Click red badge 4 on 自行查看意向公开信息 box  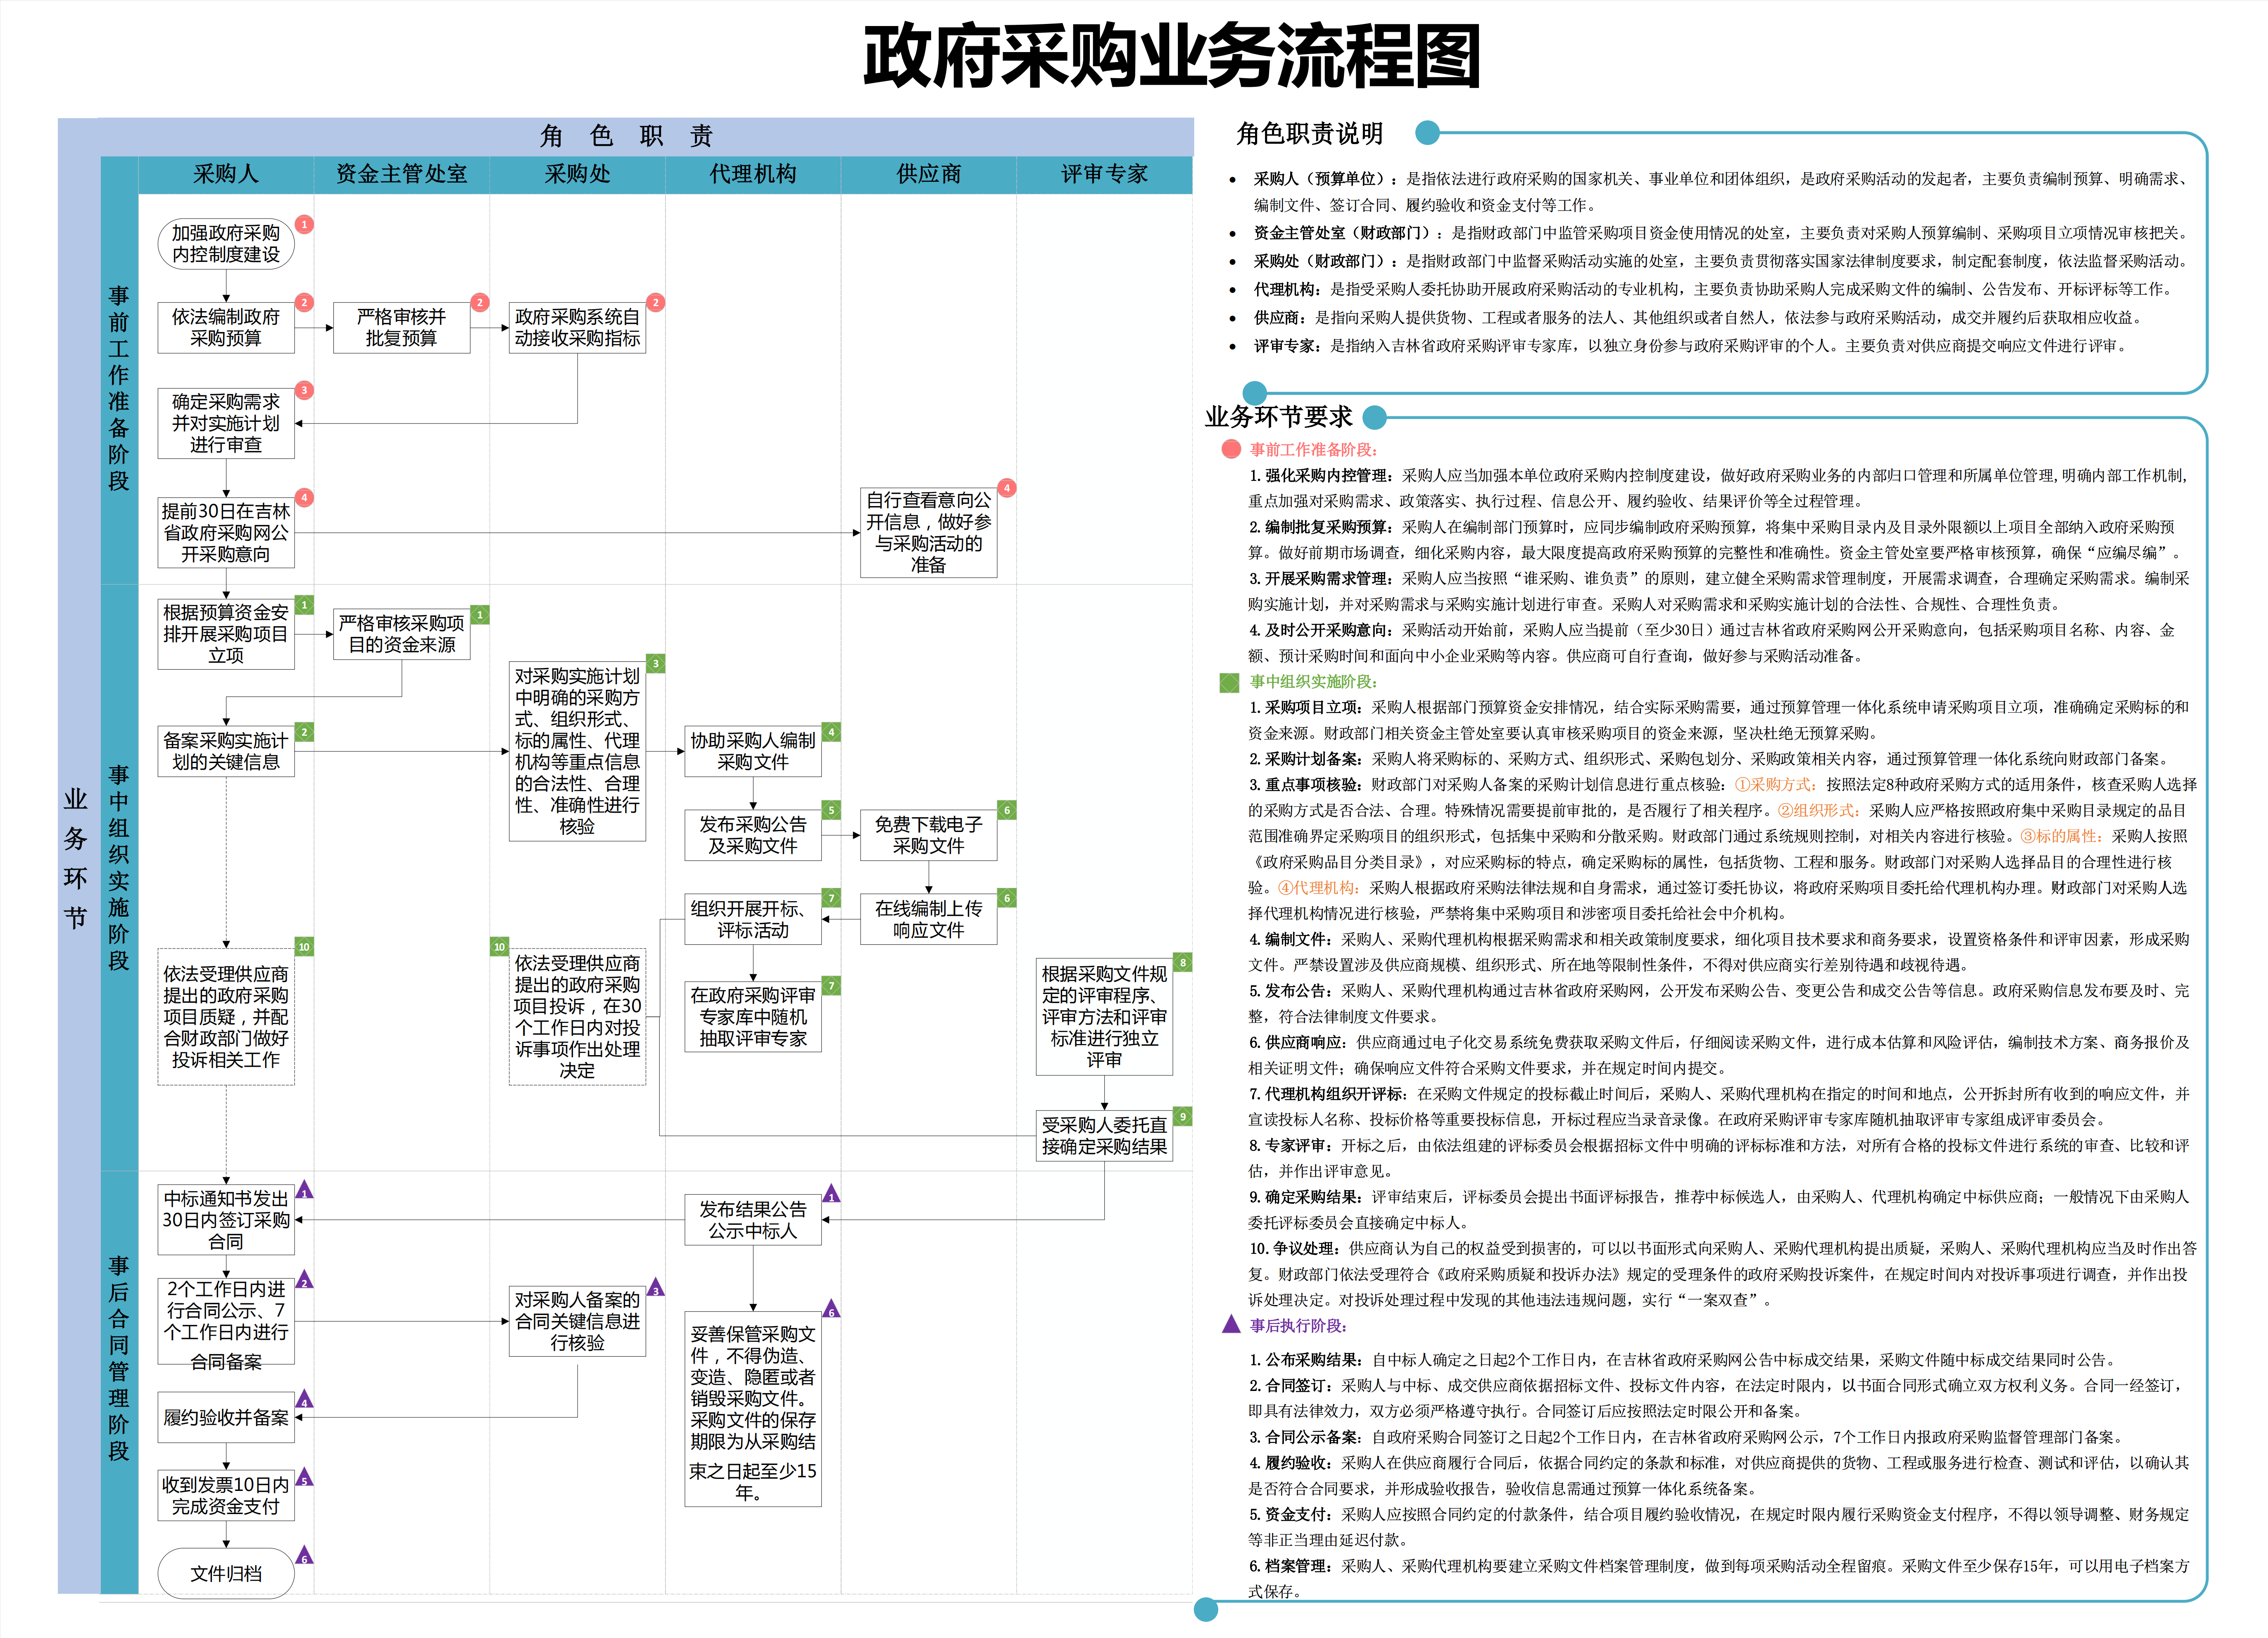click(1007, 488)
